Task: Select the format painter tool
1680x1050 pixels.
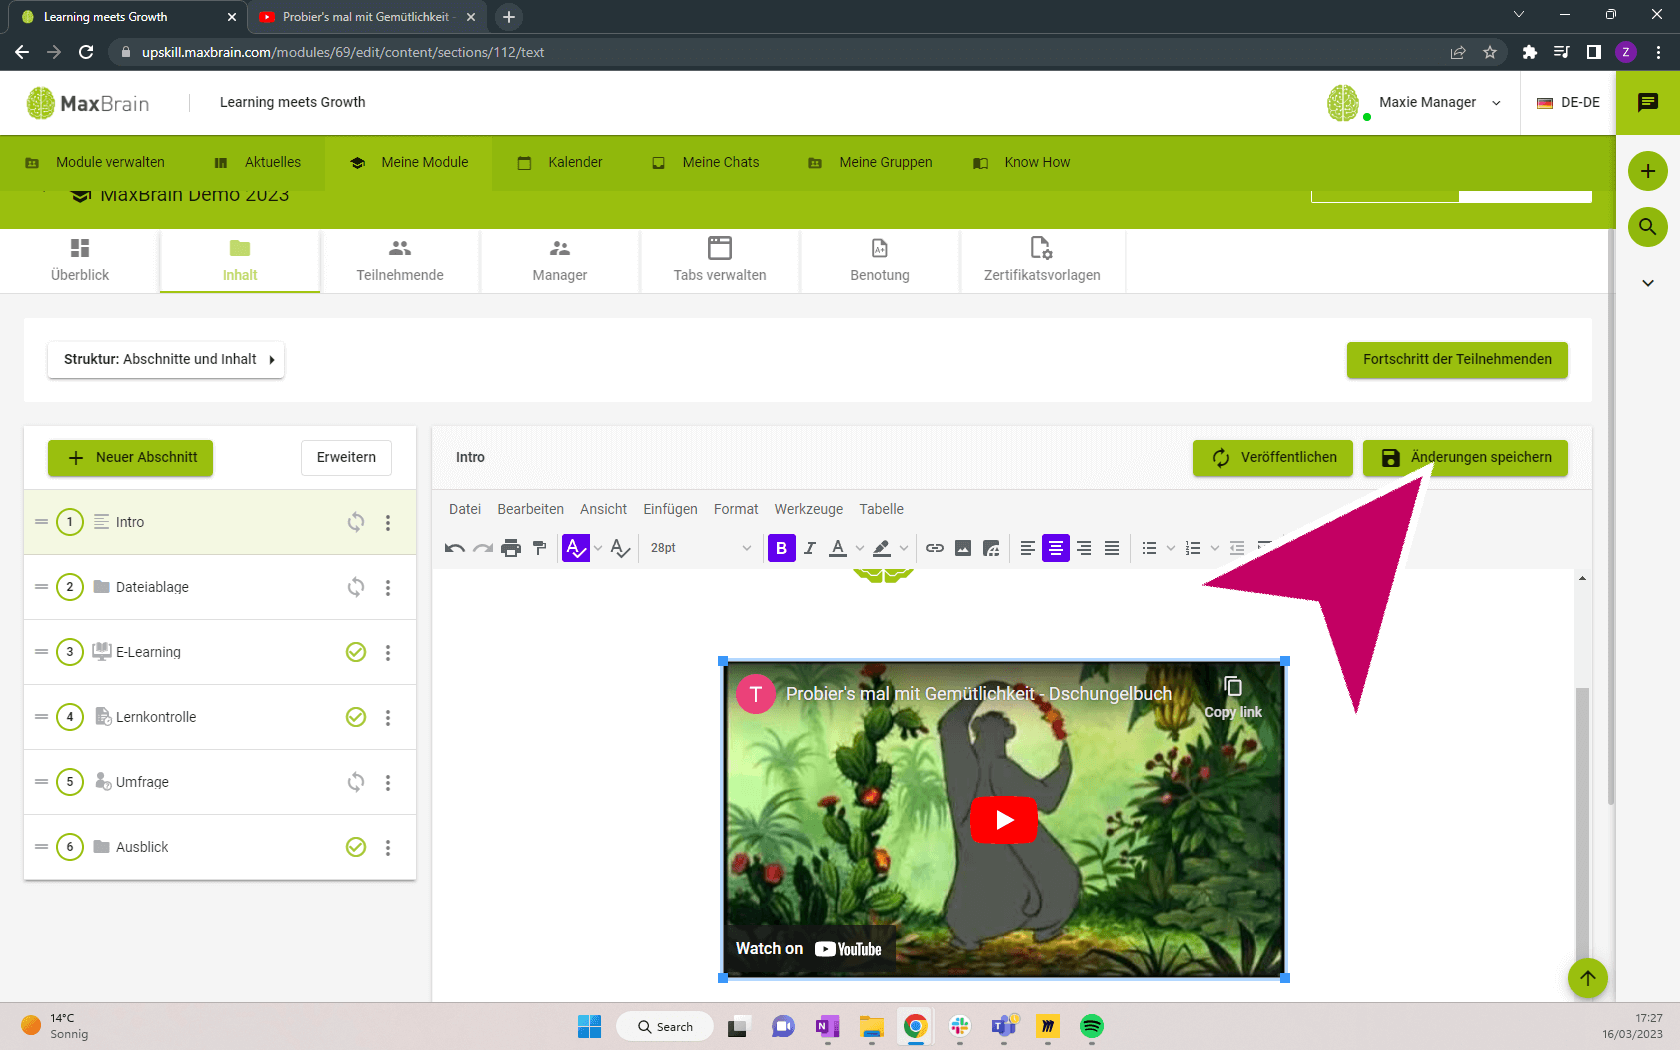Action: coord(539,548)
